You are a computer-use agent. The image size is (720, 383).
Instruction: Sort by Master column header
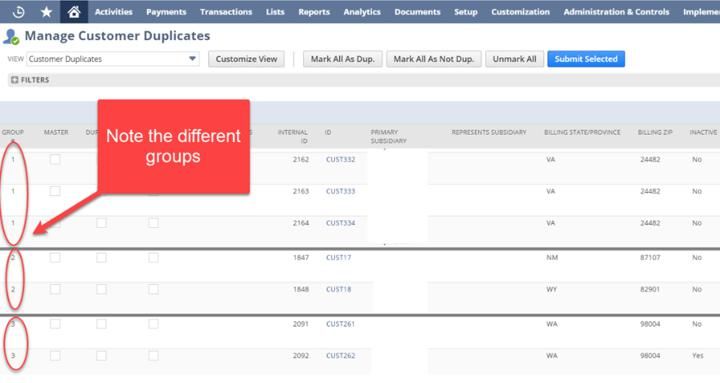click(56, 132)
